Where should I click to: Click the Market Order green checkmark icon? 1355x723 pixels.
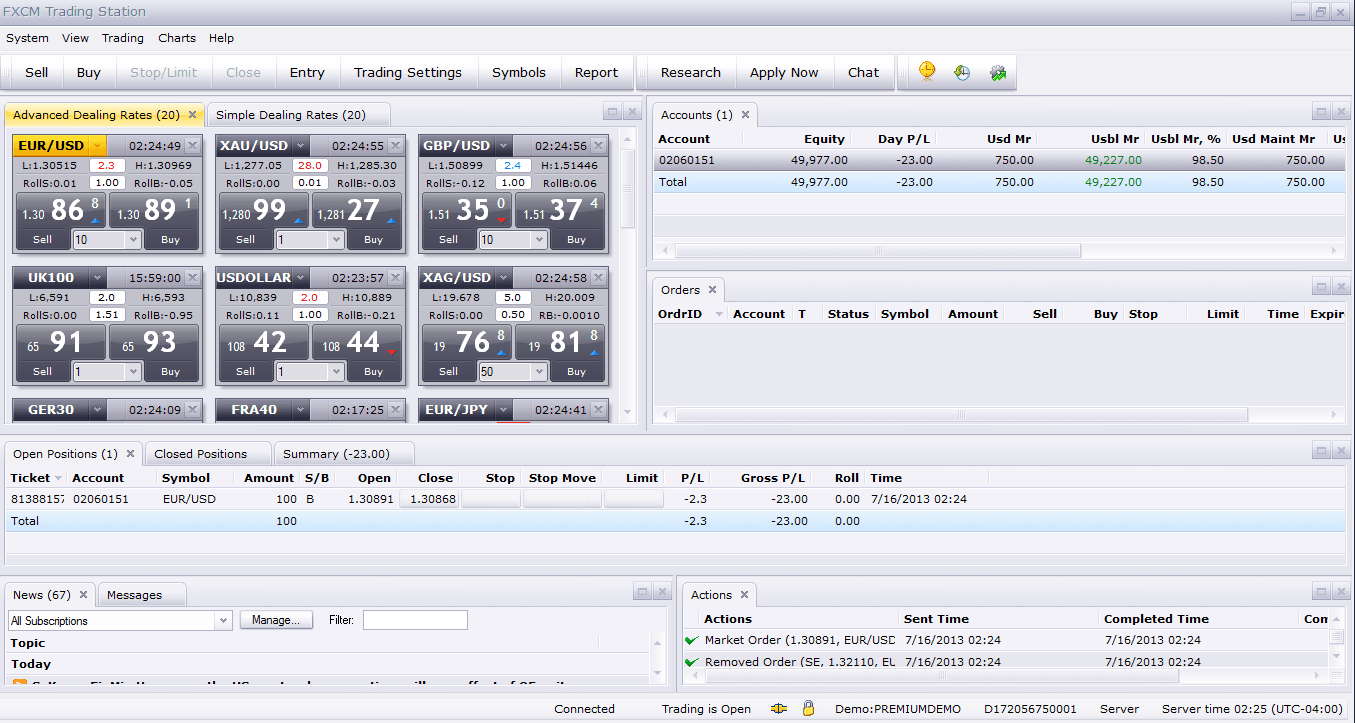click(x=691, y=640)
